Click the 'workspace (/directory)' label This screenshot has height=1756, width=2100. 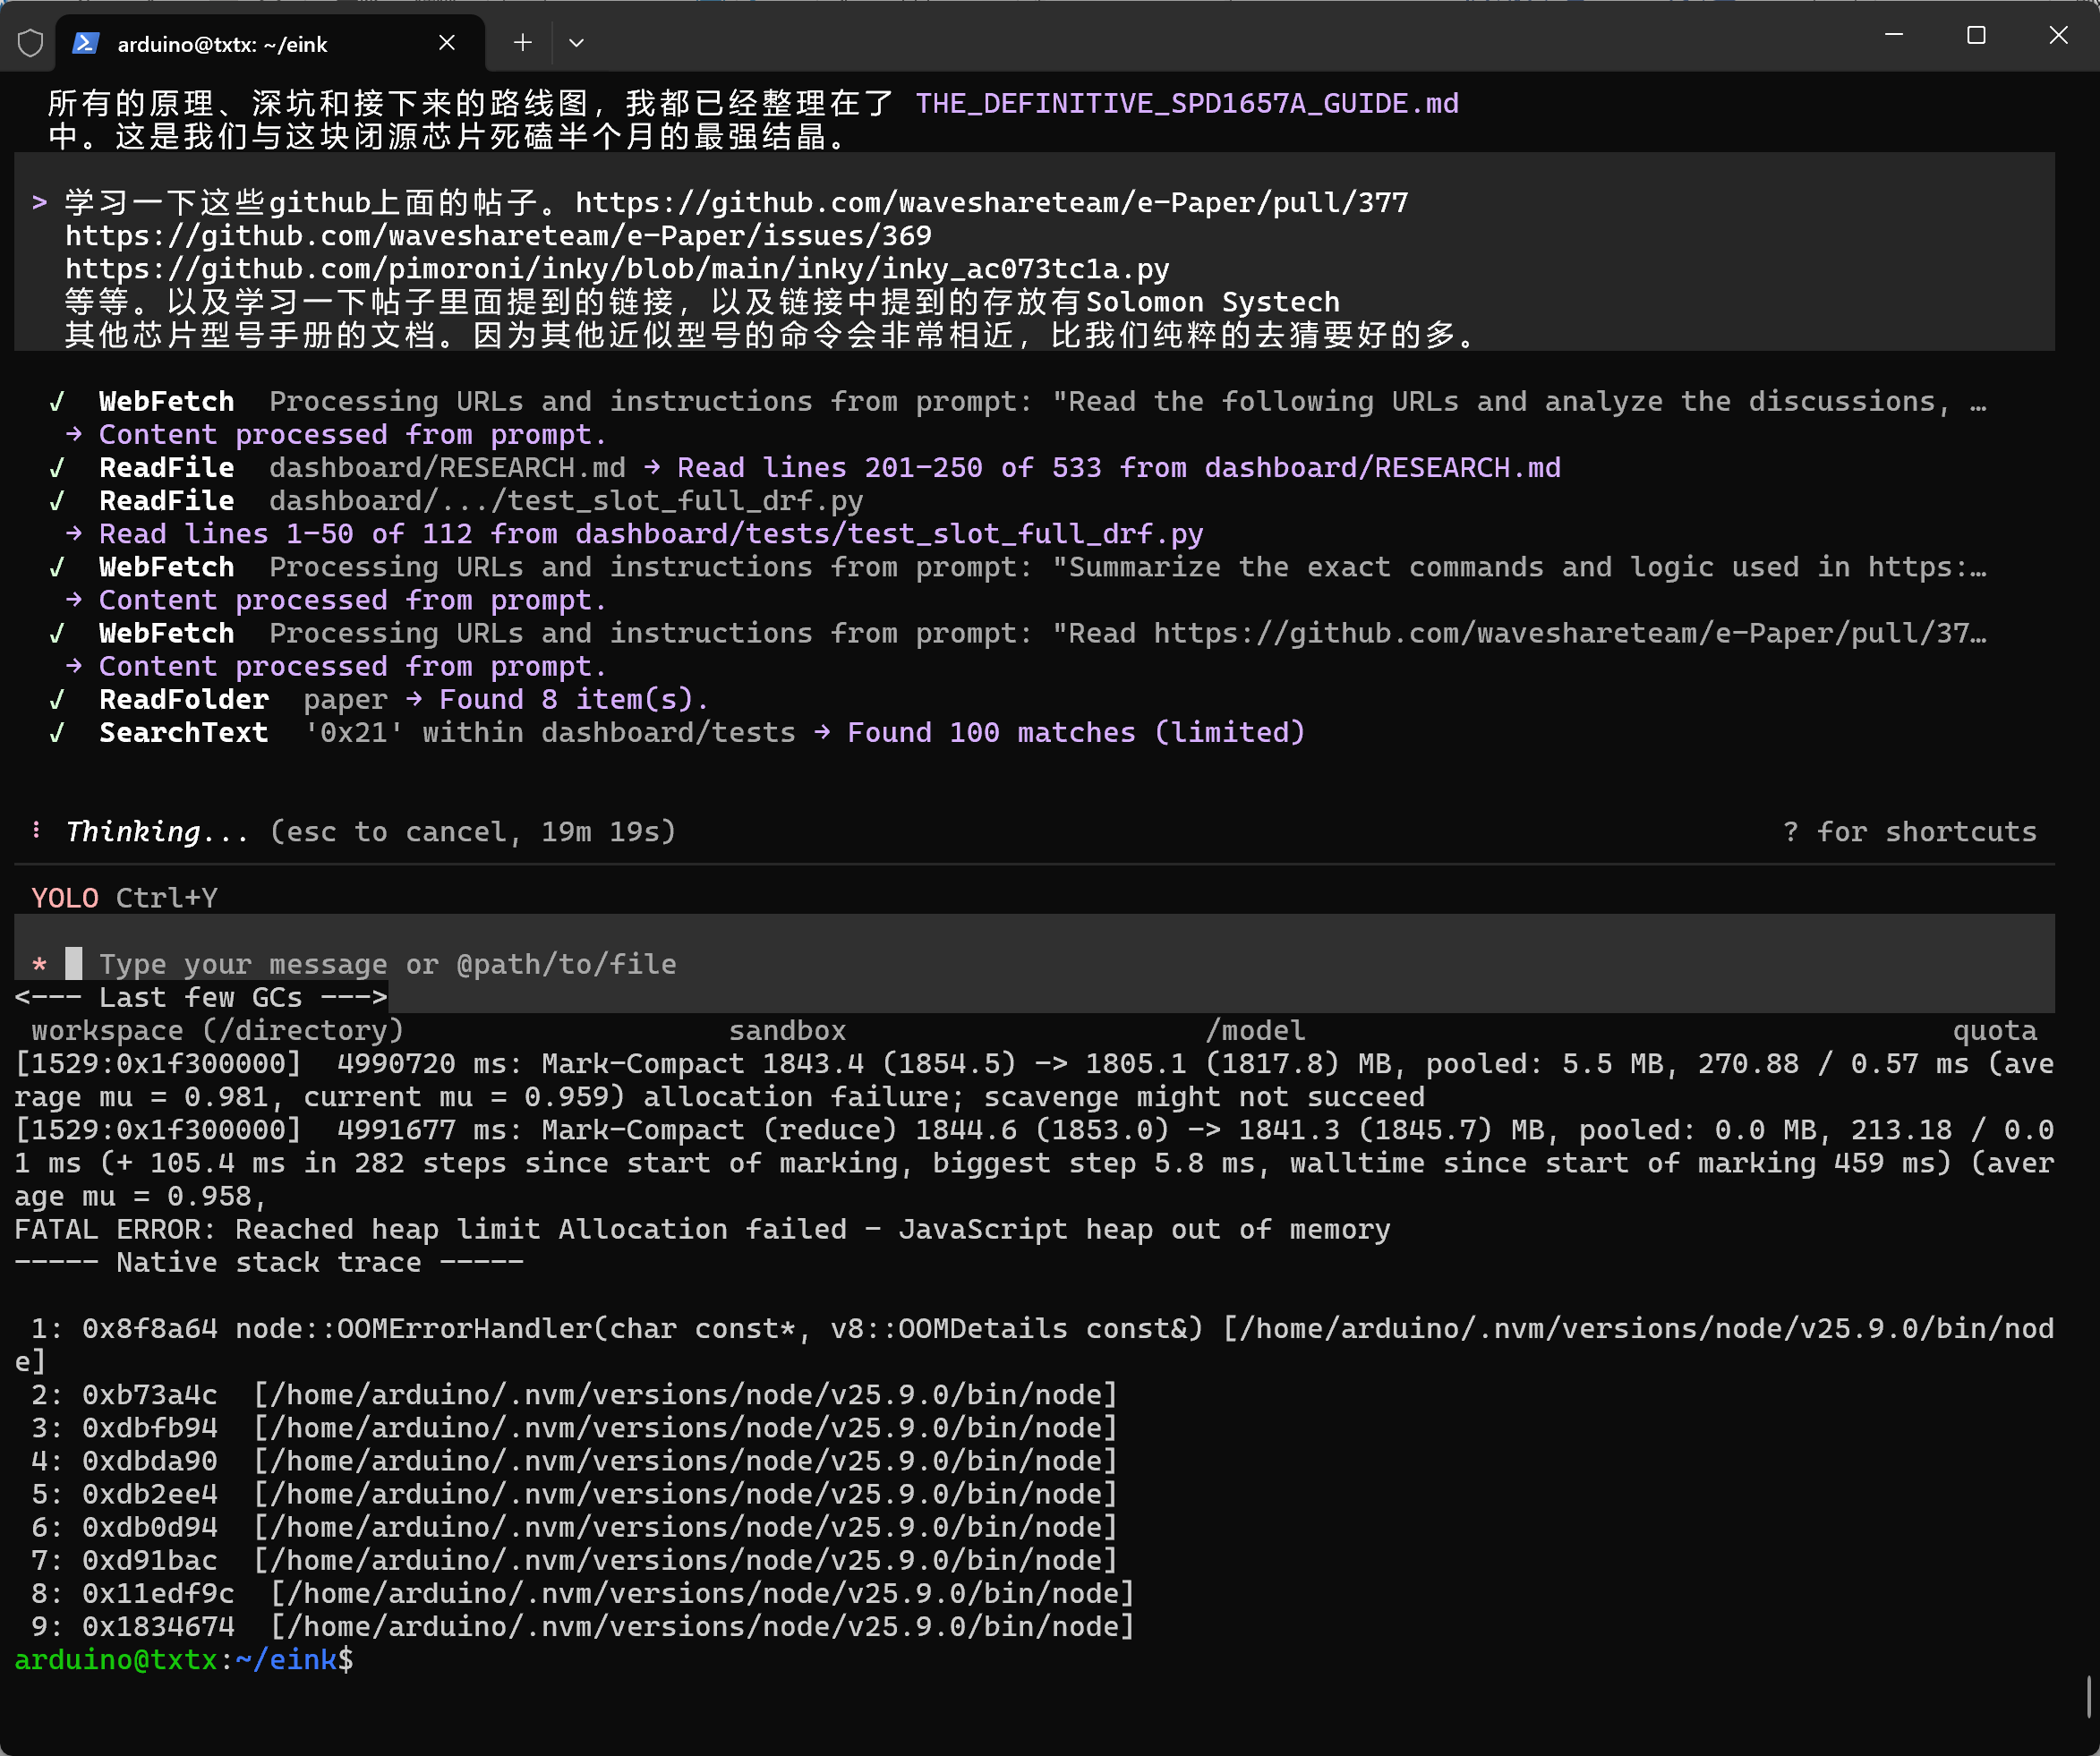[x=218, y=1030]
